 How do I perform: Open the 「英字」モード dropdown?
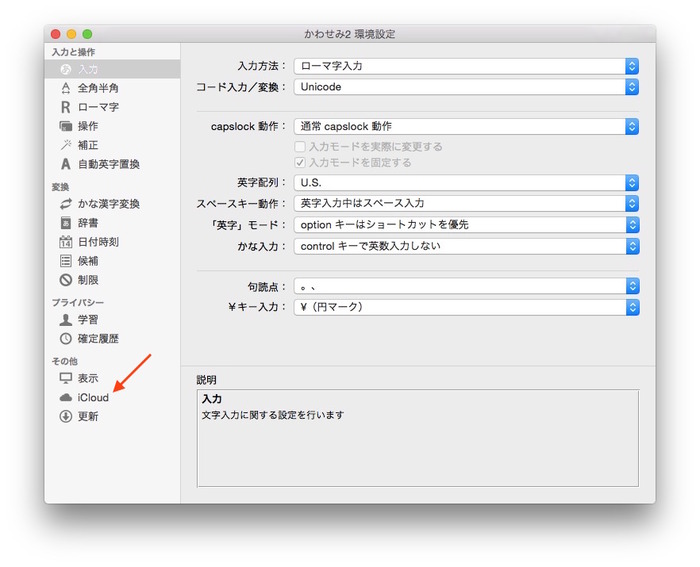466,225
